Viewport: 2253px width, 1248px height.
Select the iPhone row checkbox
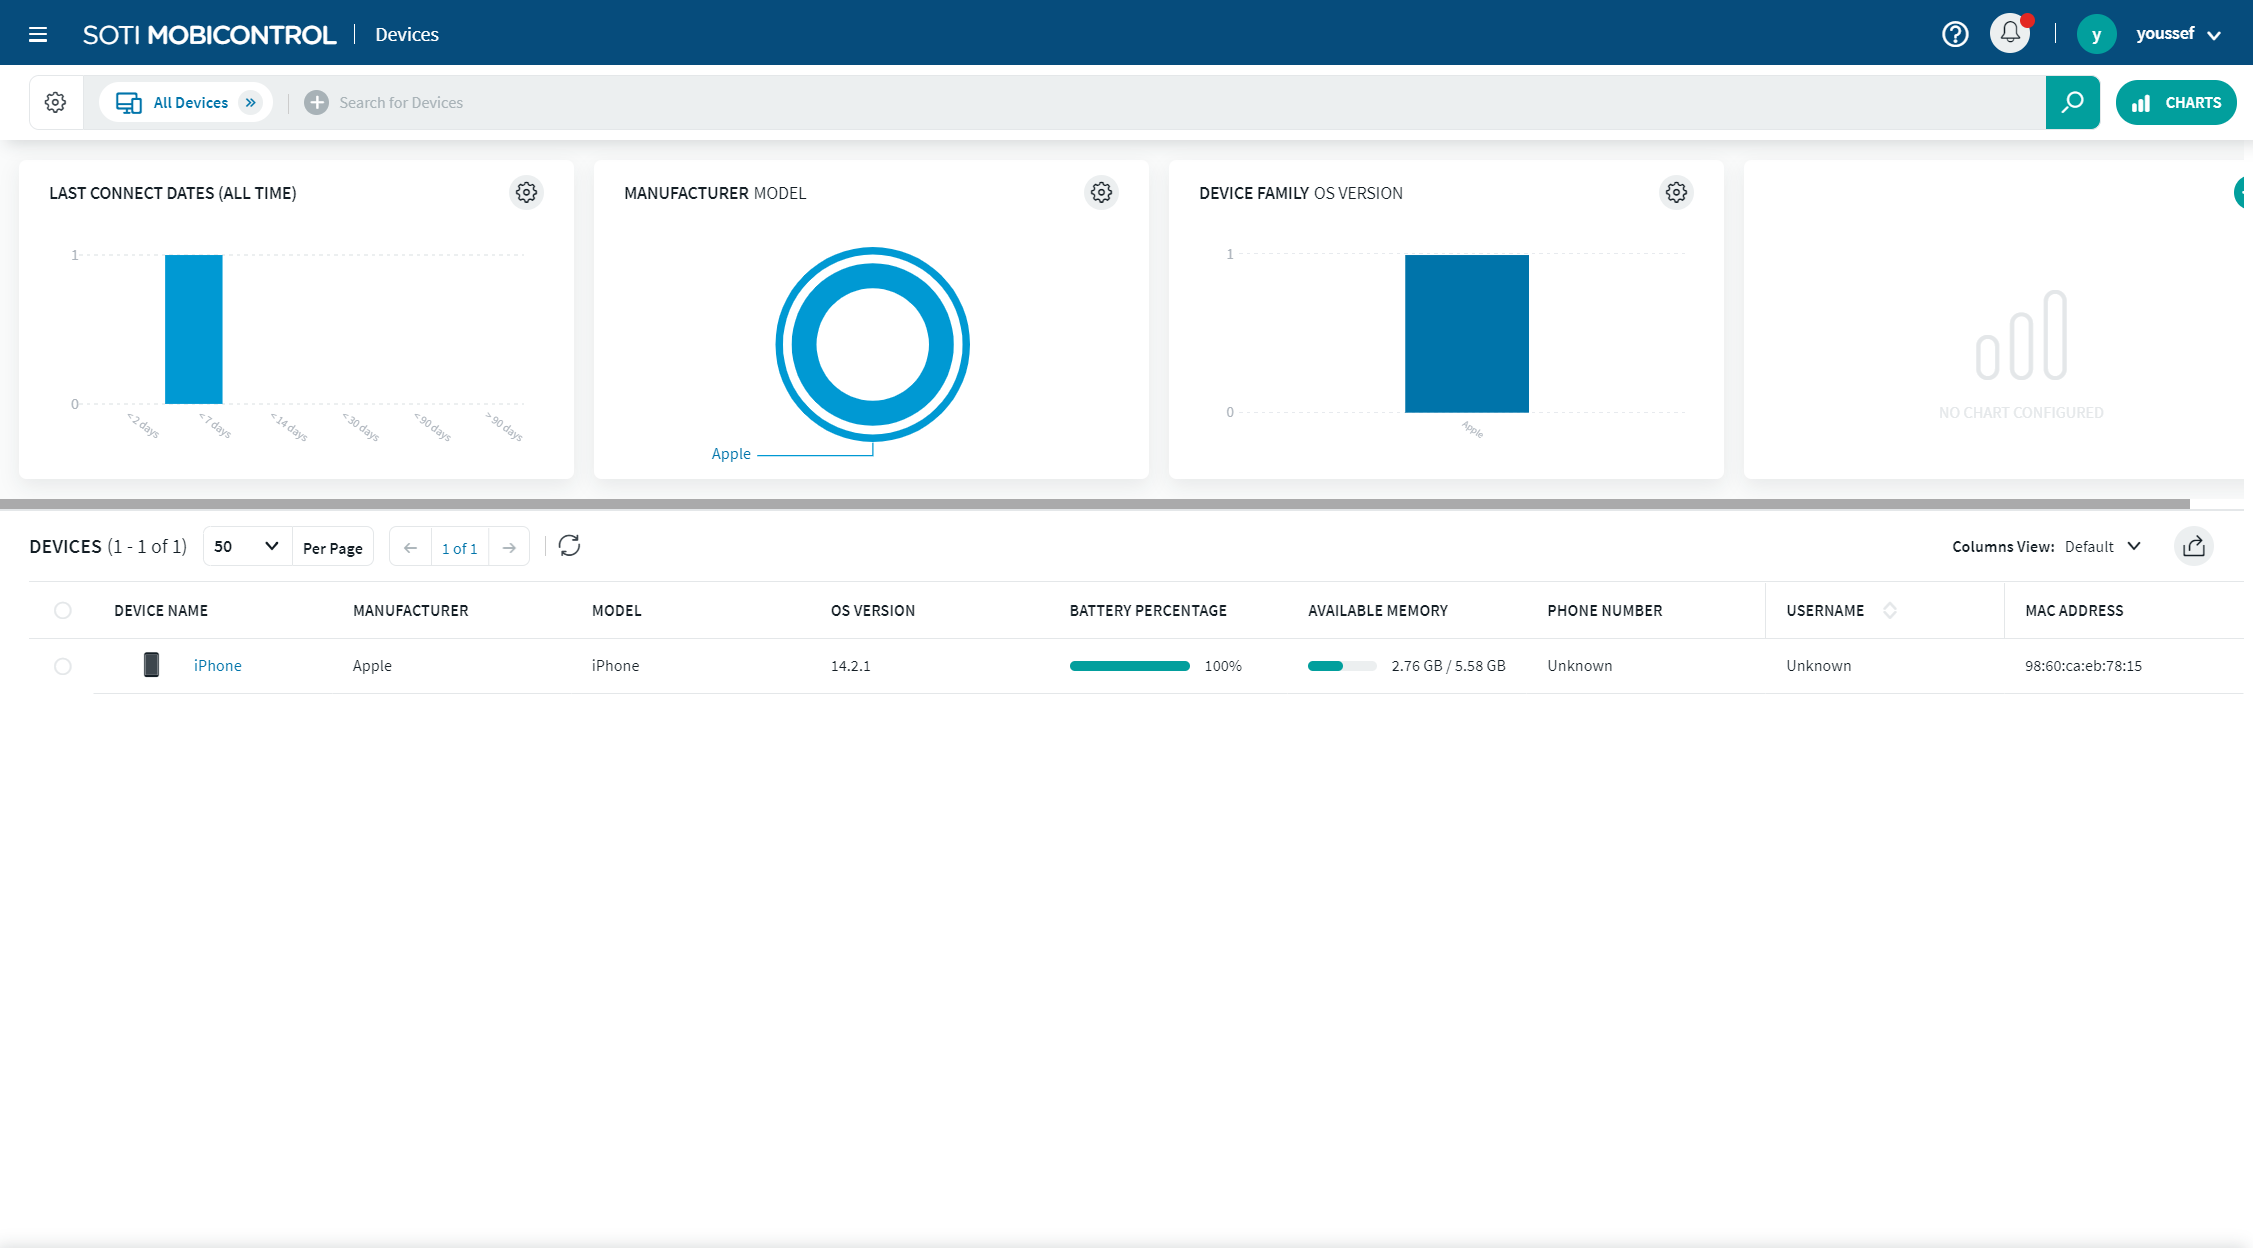pyautogui.click(x=63, y=666)
